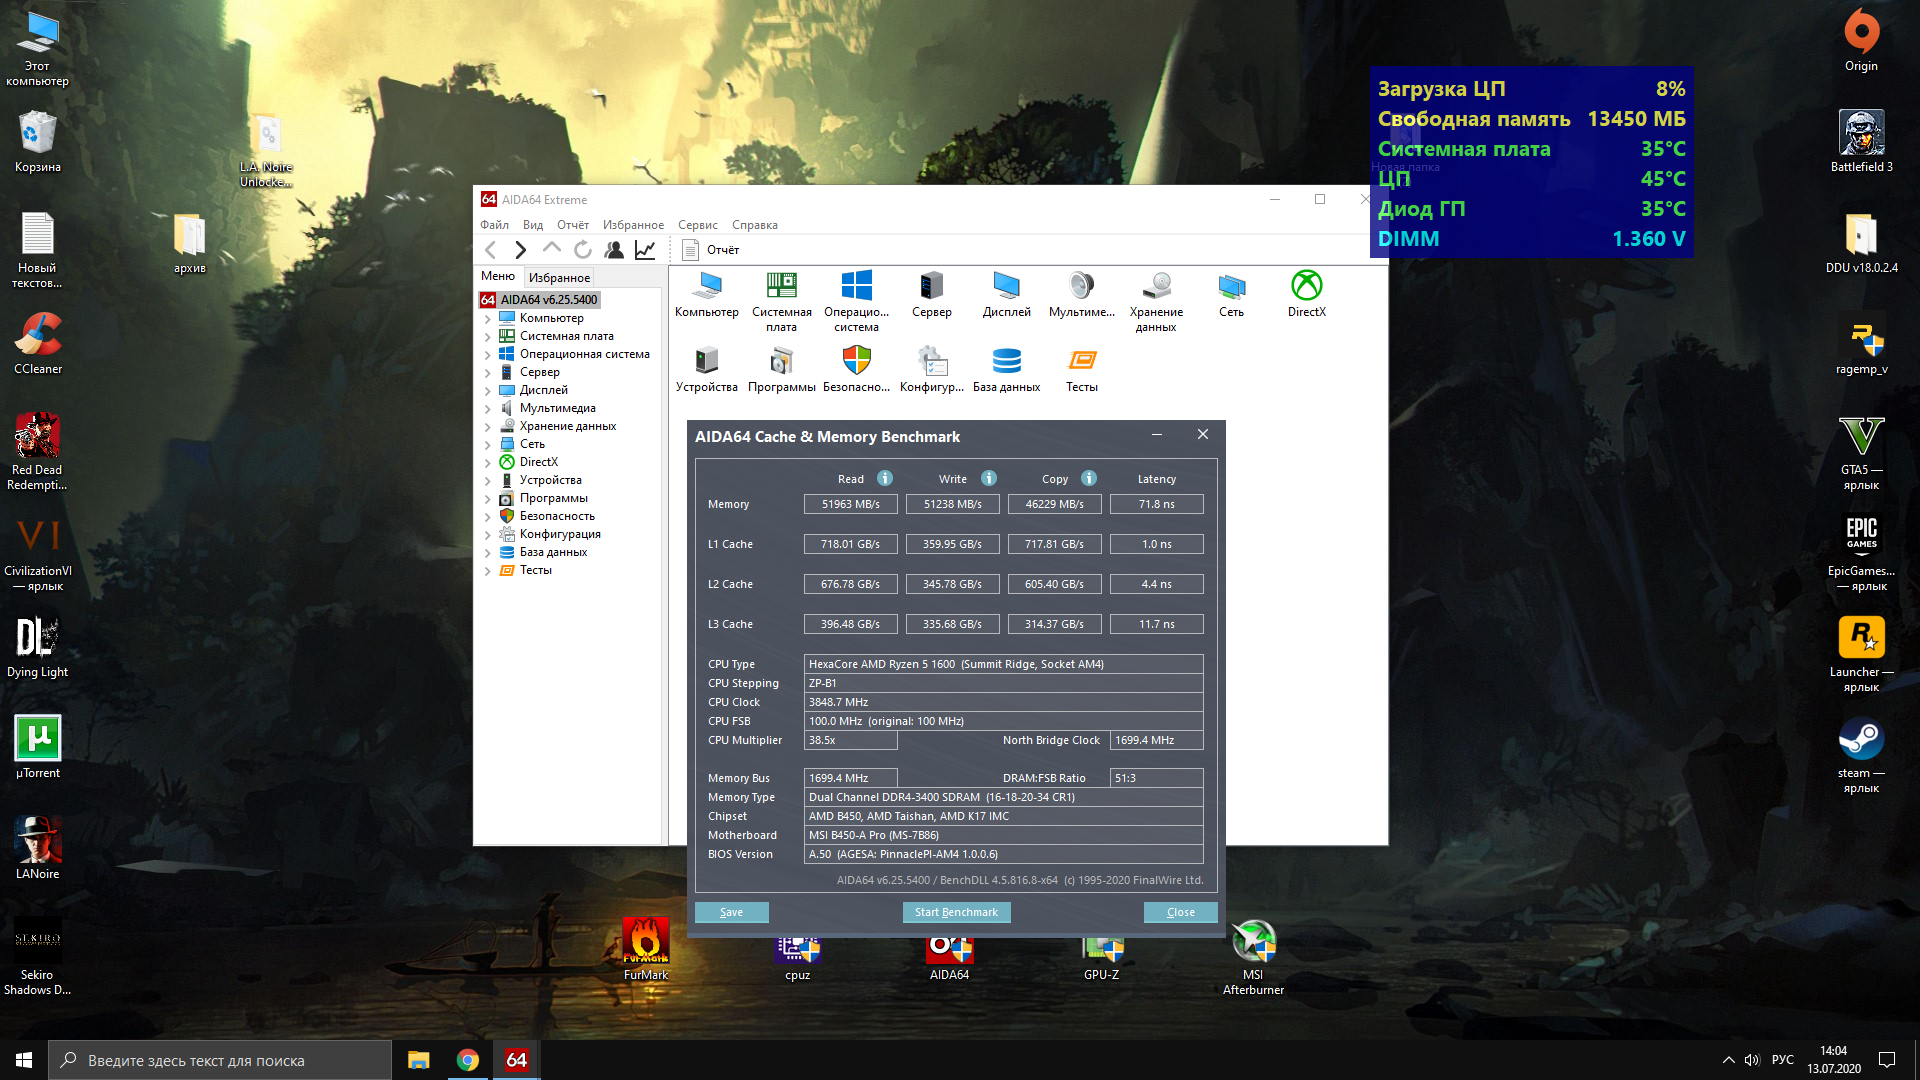1920x1080 pixels.
Task: Open the Хранение данных category icon
Action: click(1157, 301)
